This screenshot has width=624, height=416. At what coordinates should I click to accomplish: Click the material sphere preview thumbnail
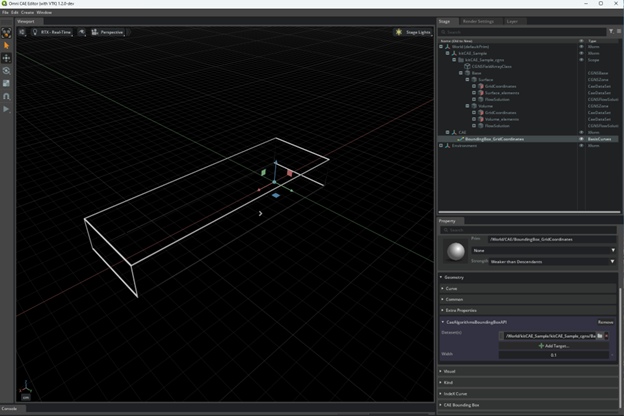click(x=456, y=251)
